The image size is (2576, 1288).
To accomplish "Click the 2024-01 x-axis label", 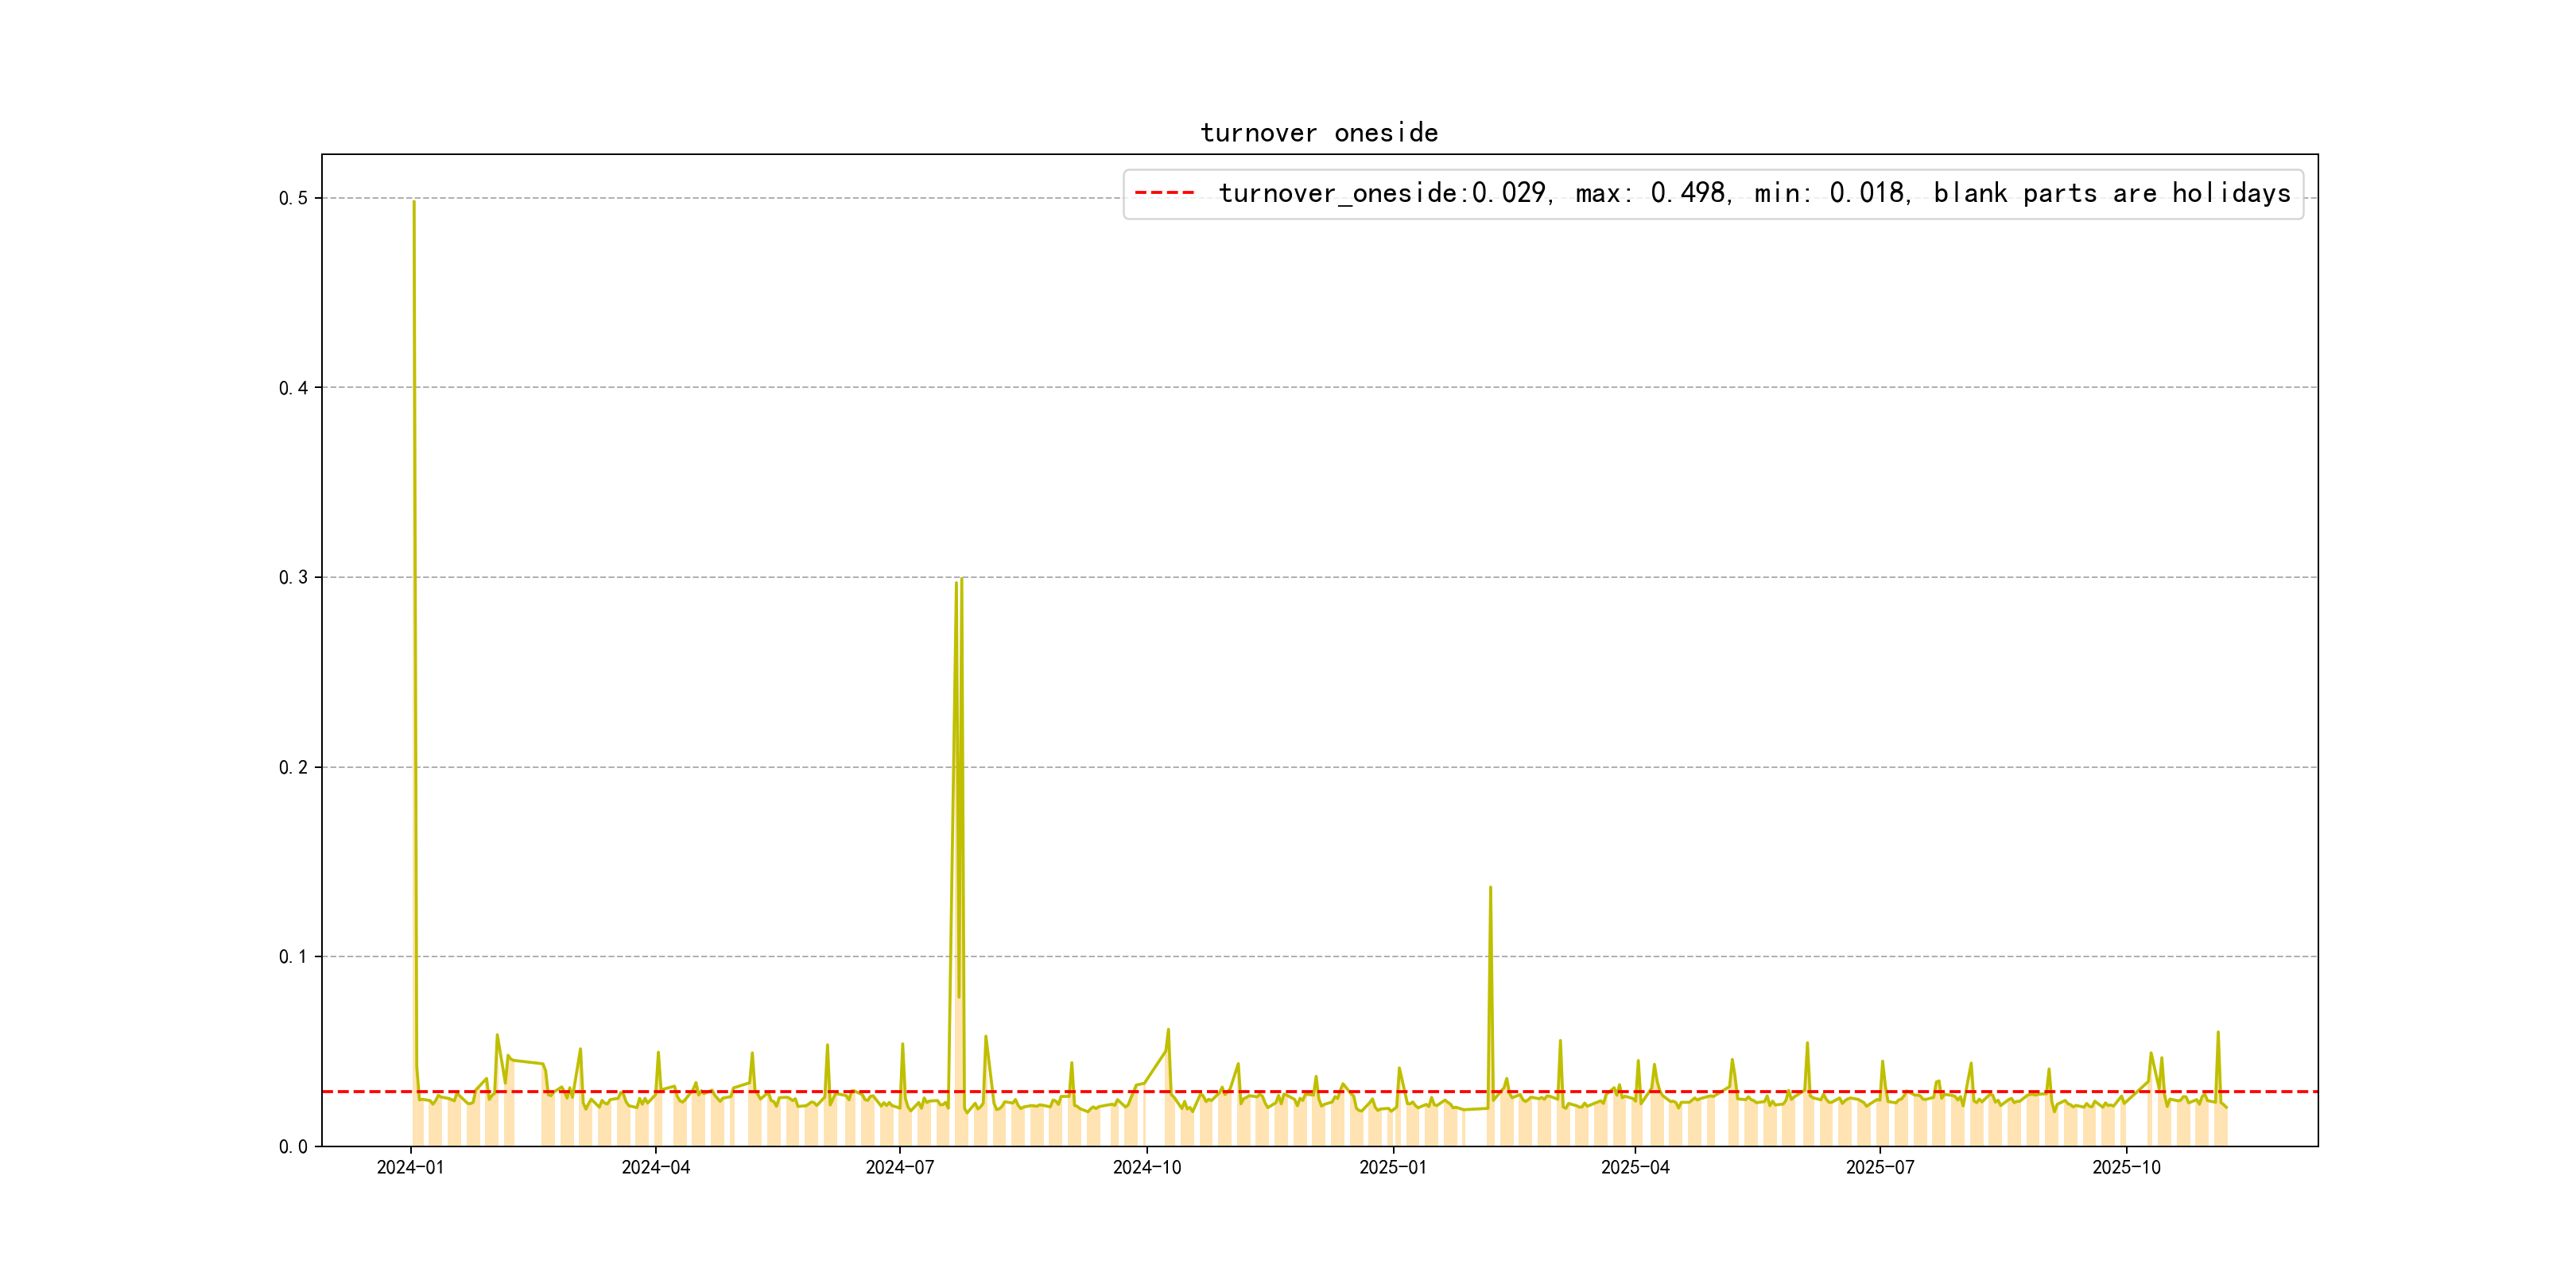I will [x=410, y=1168].
